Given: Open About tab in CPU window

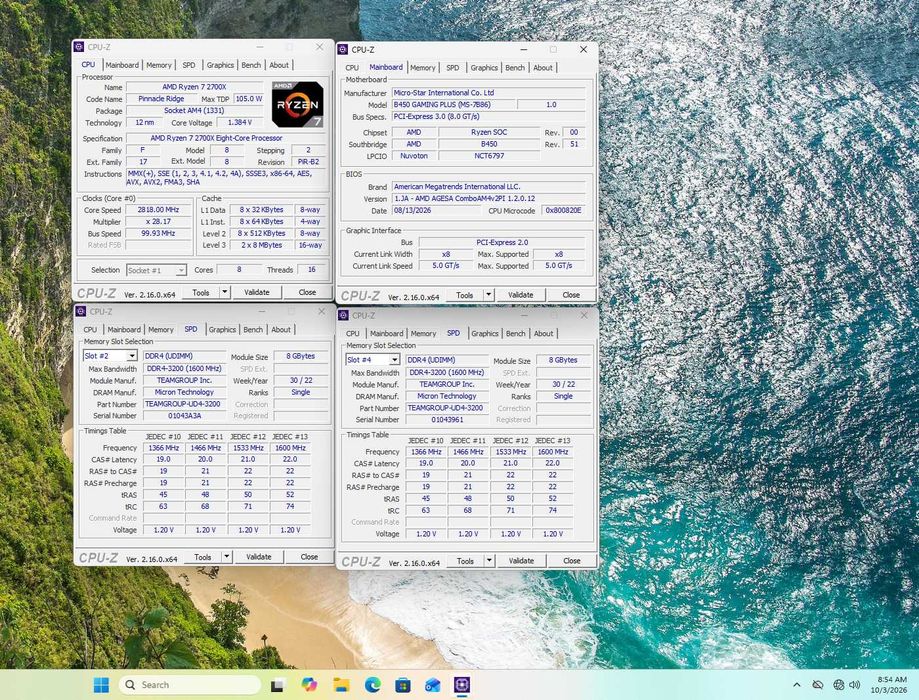Looking at the screenshot, I should click(279, 65).
